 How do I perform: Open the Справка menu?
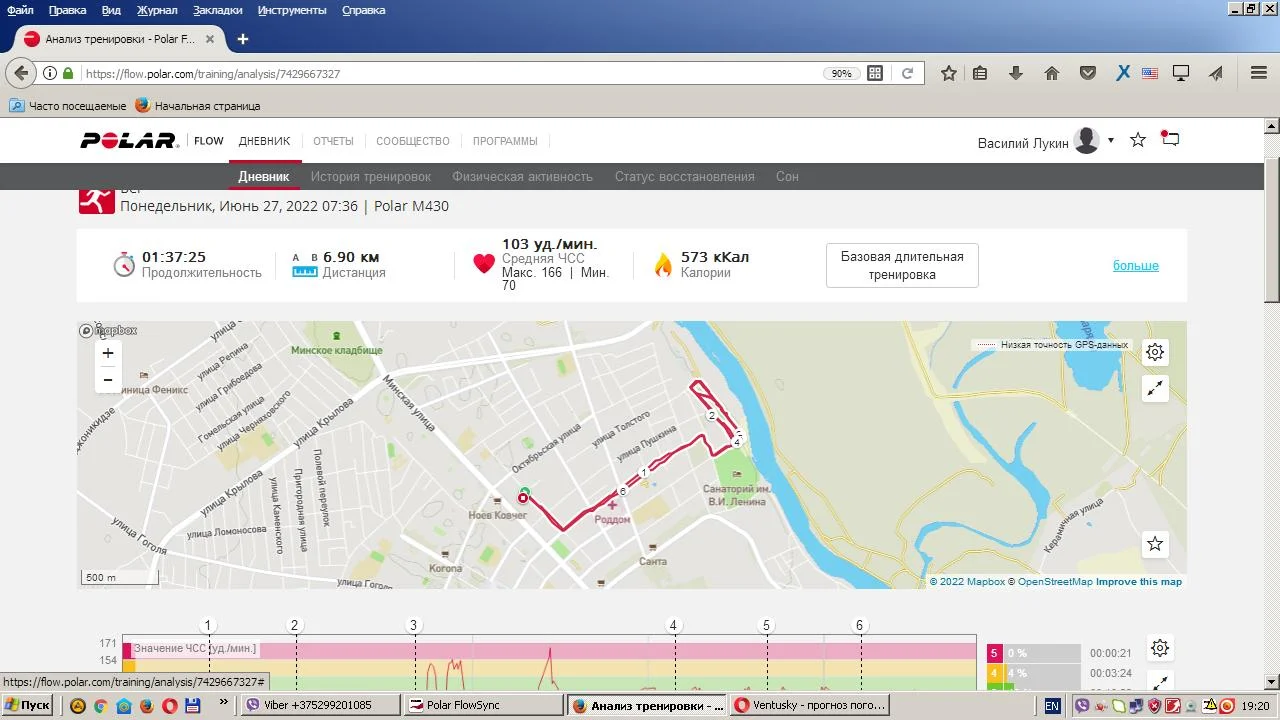coord(364,10)
